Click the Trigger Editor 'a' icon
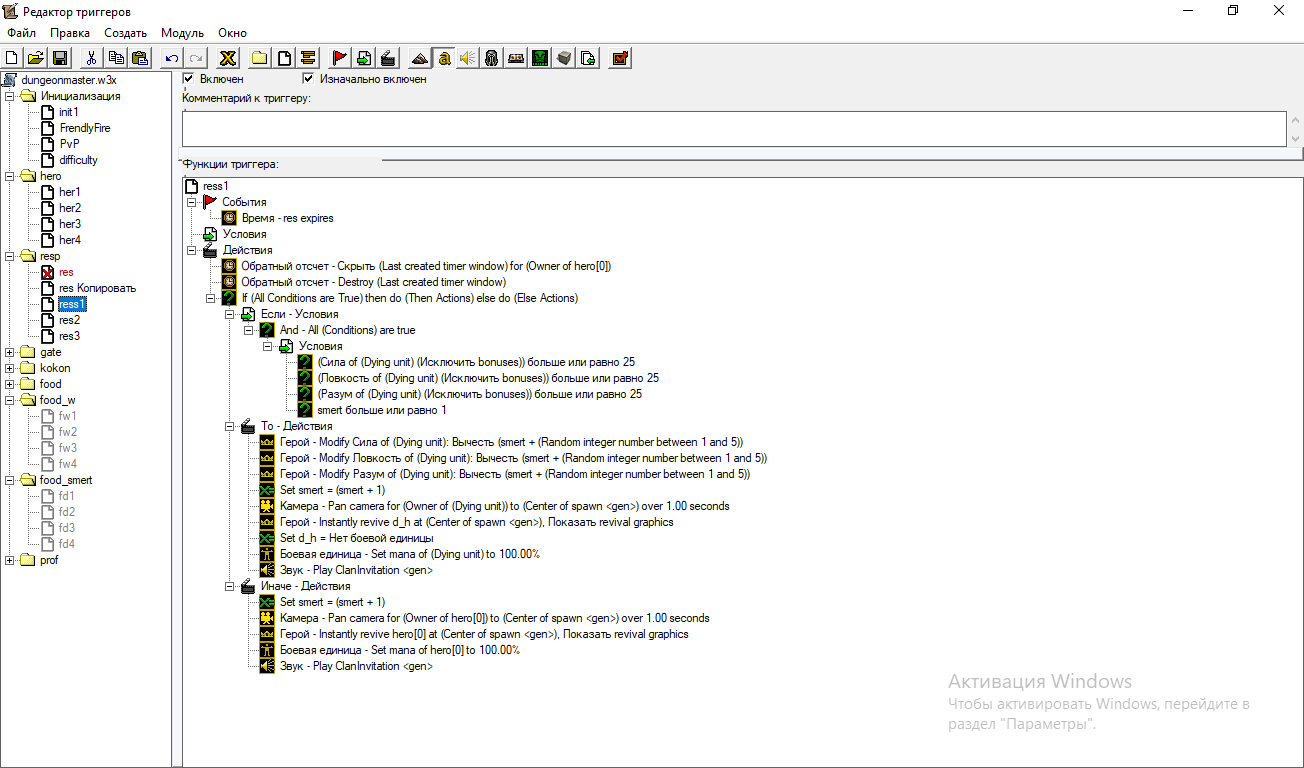Screen dimensions: 1304x768 [x=444, y=58]
